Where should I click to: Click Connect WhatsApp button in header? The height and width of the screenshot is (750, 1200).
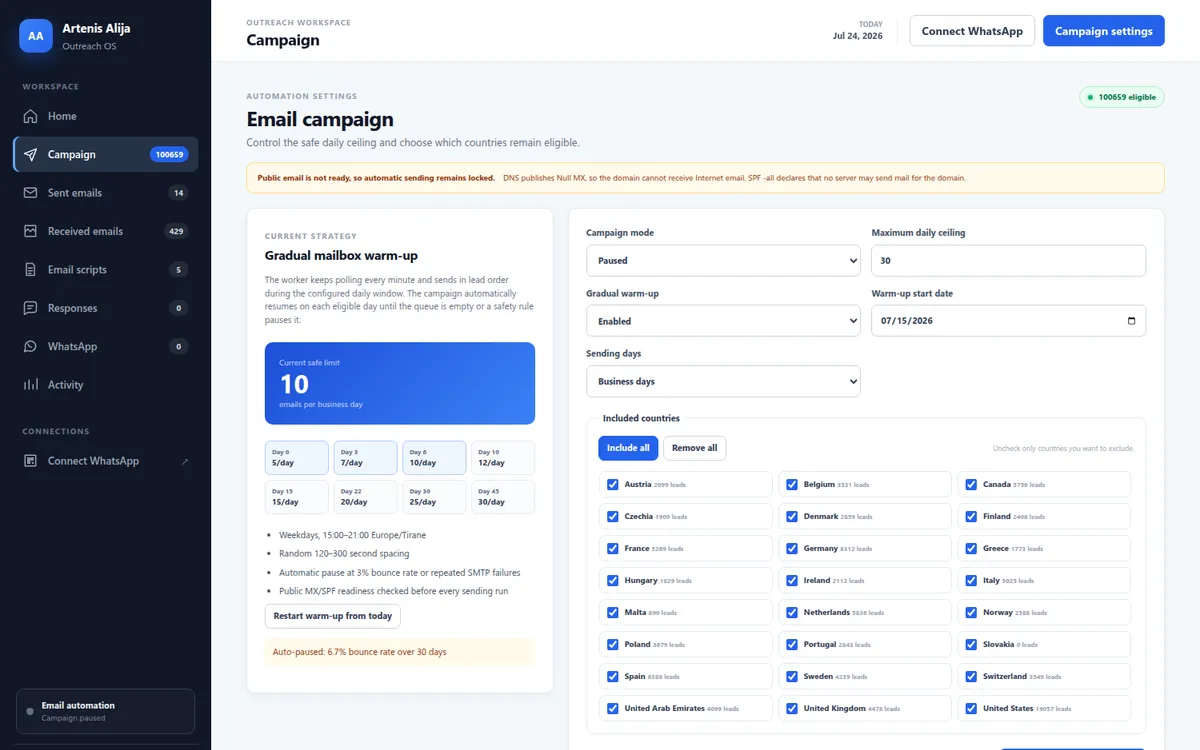point(972,31)
